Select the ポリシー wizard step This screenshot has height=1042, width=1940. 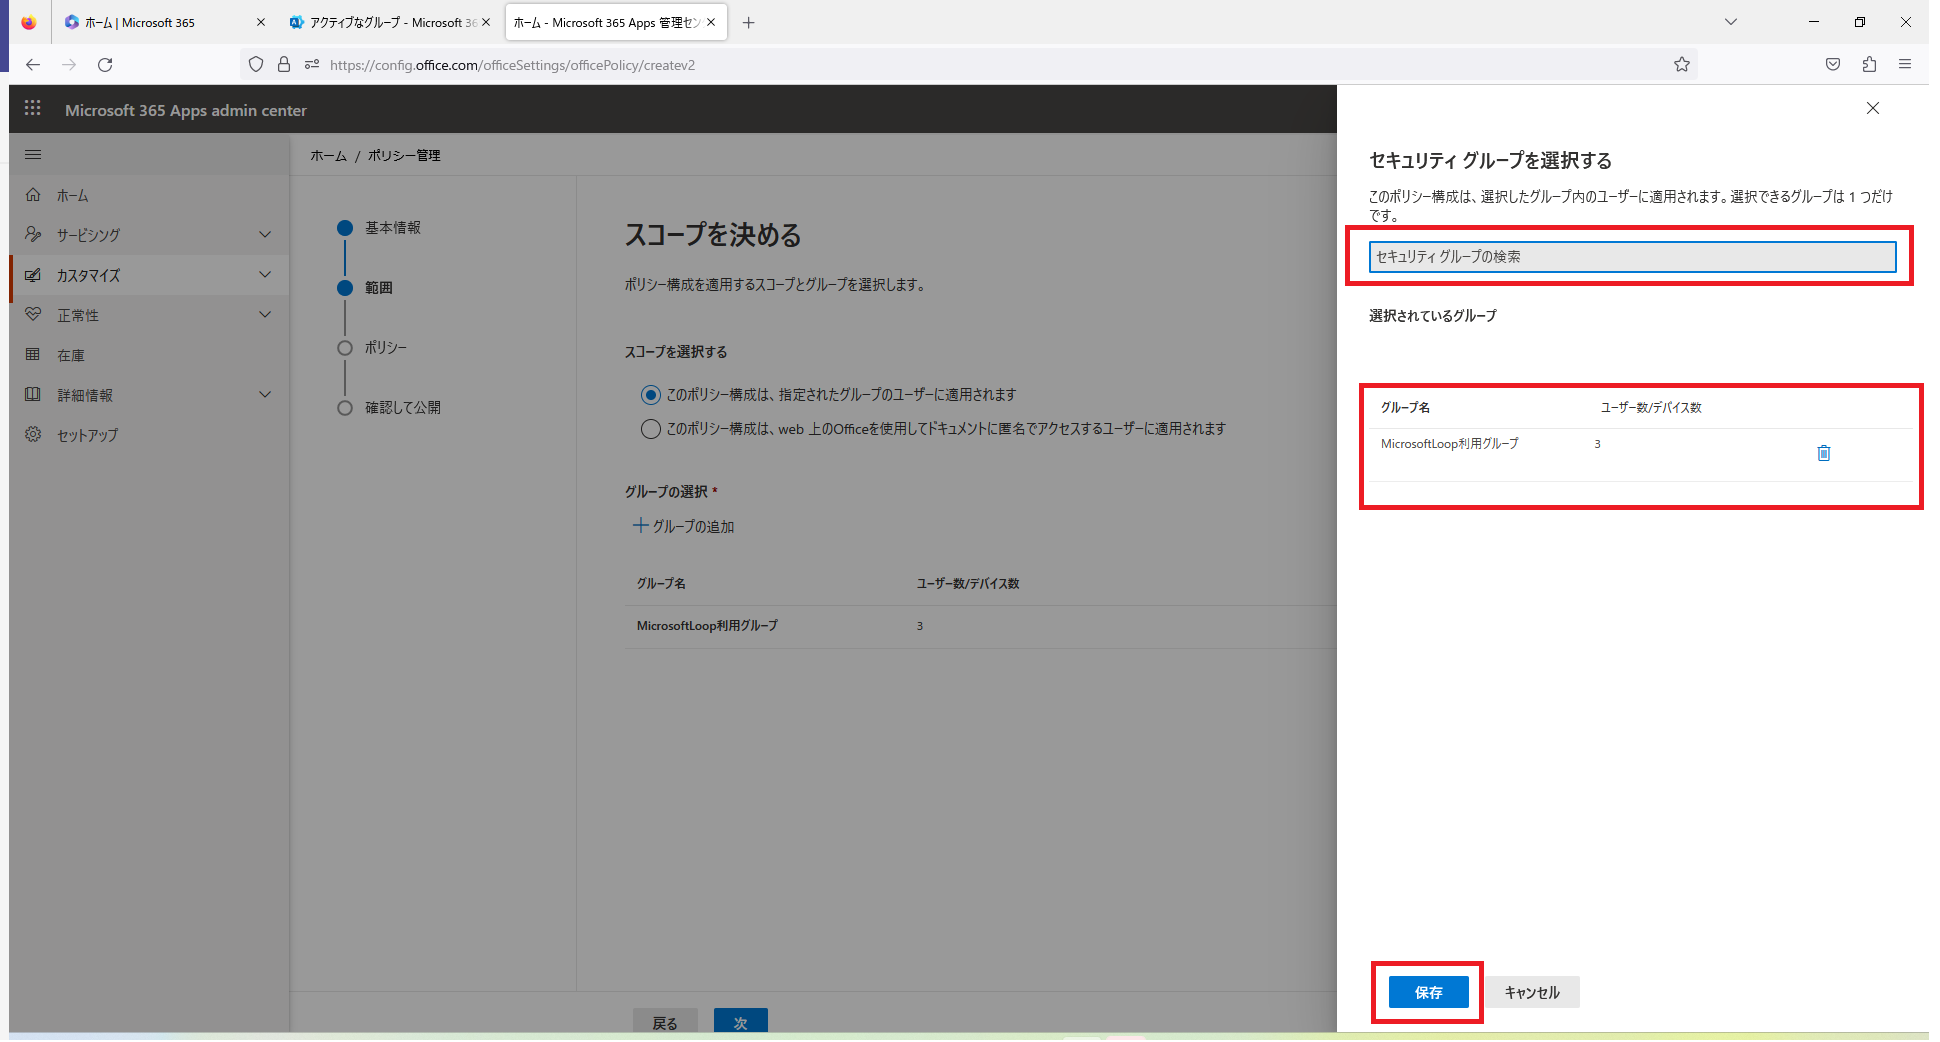(374, 348)
